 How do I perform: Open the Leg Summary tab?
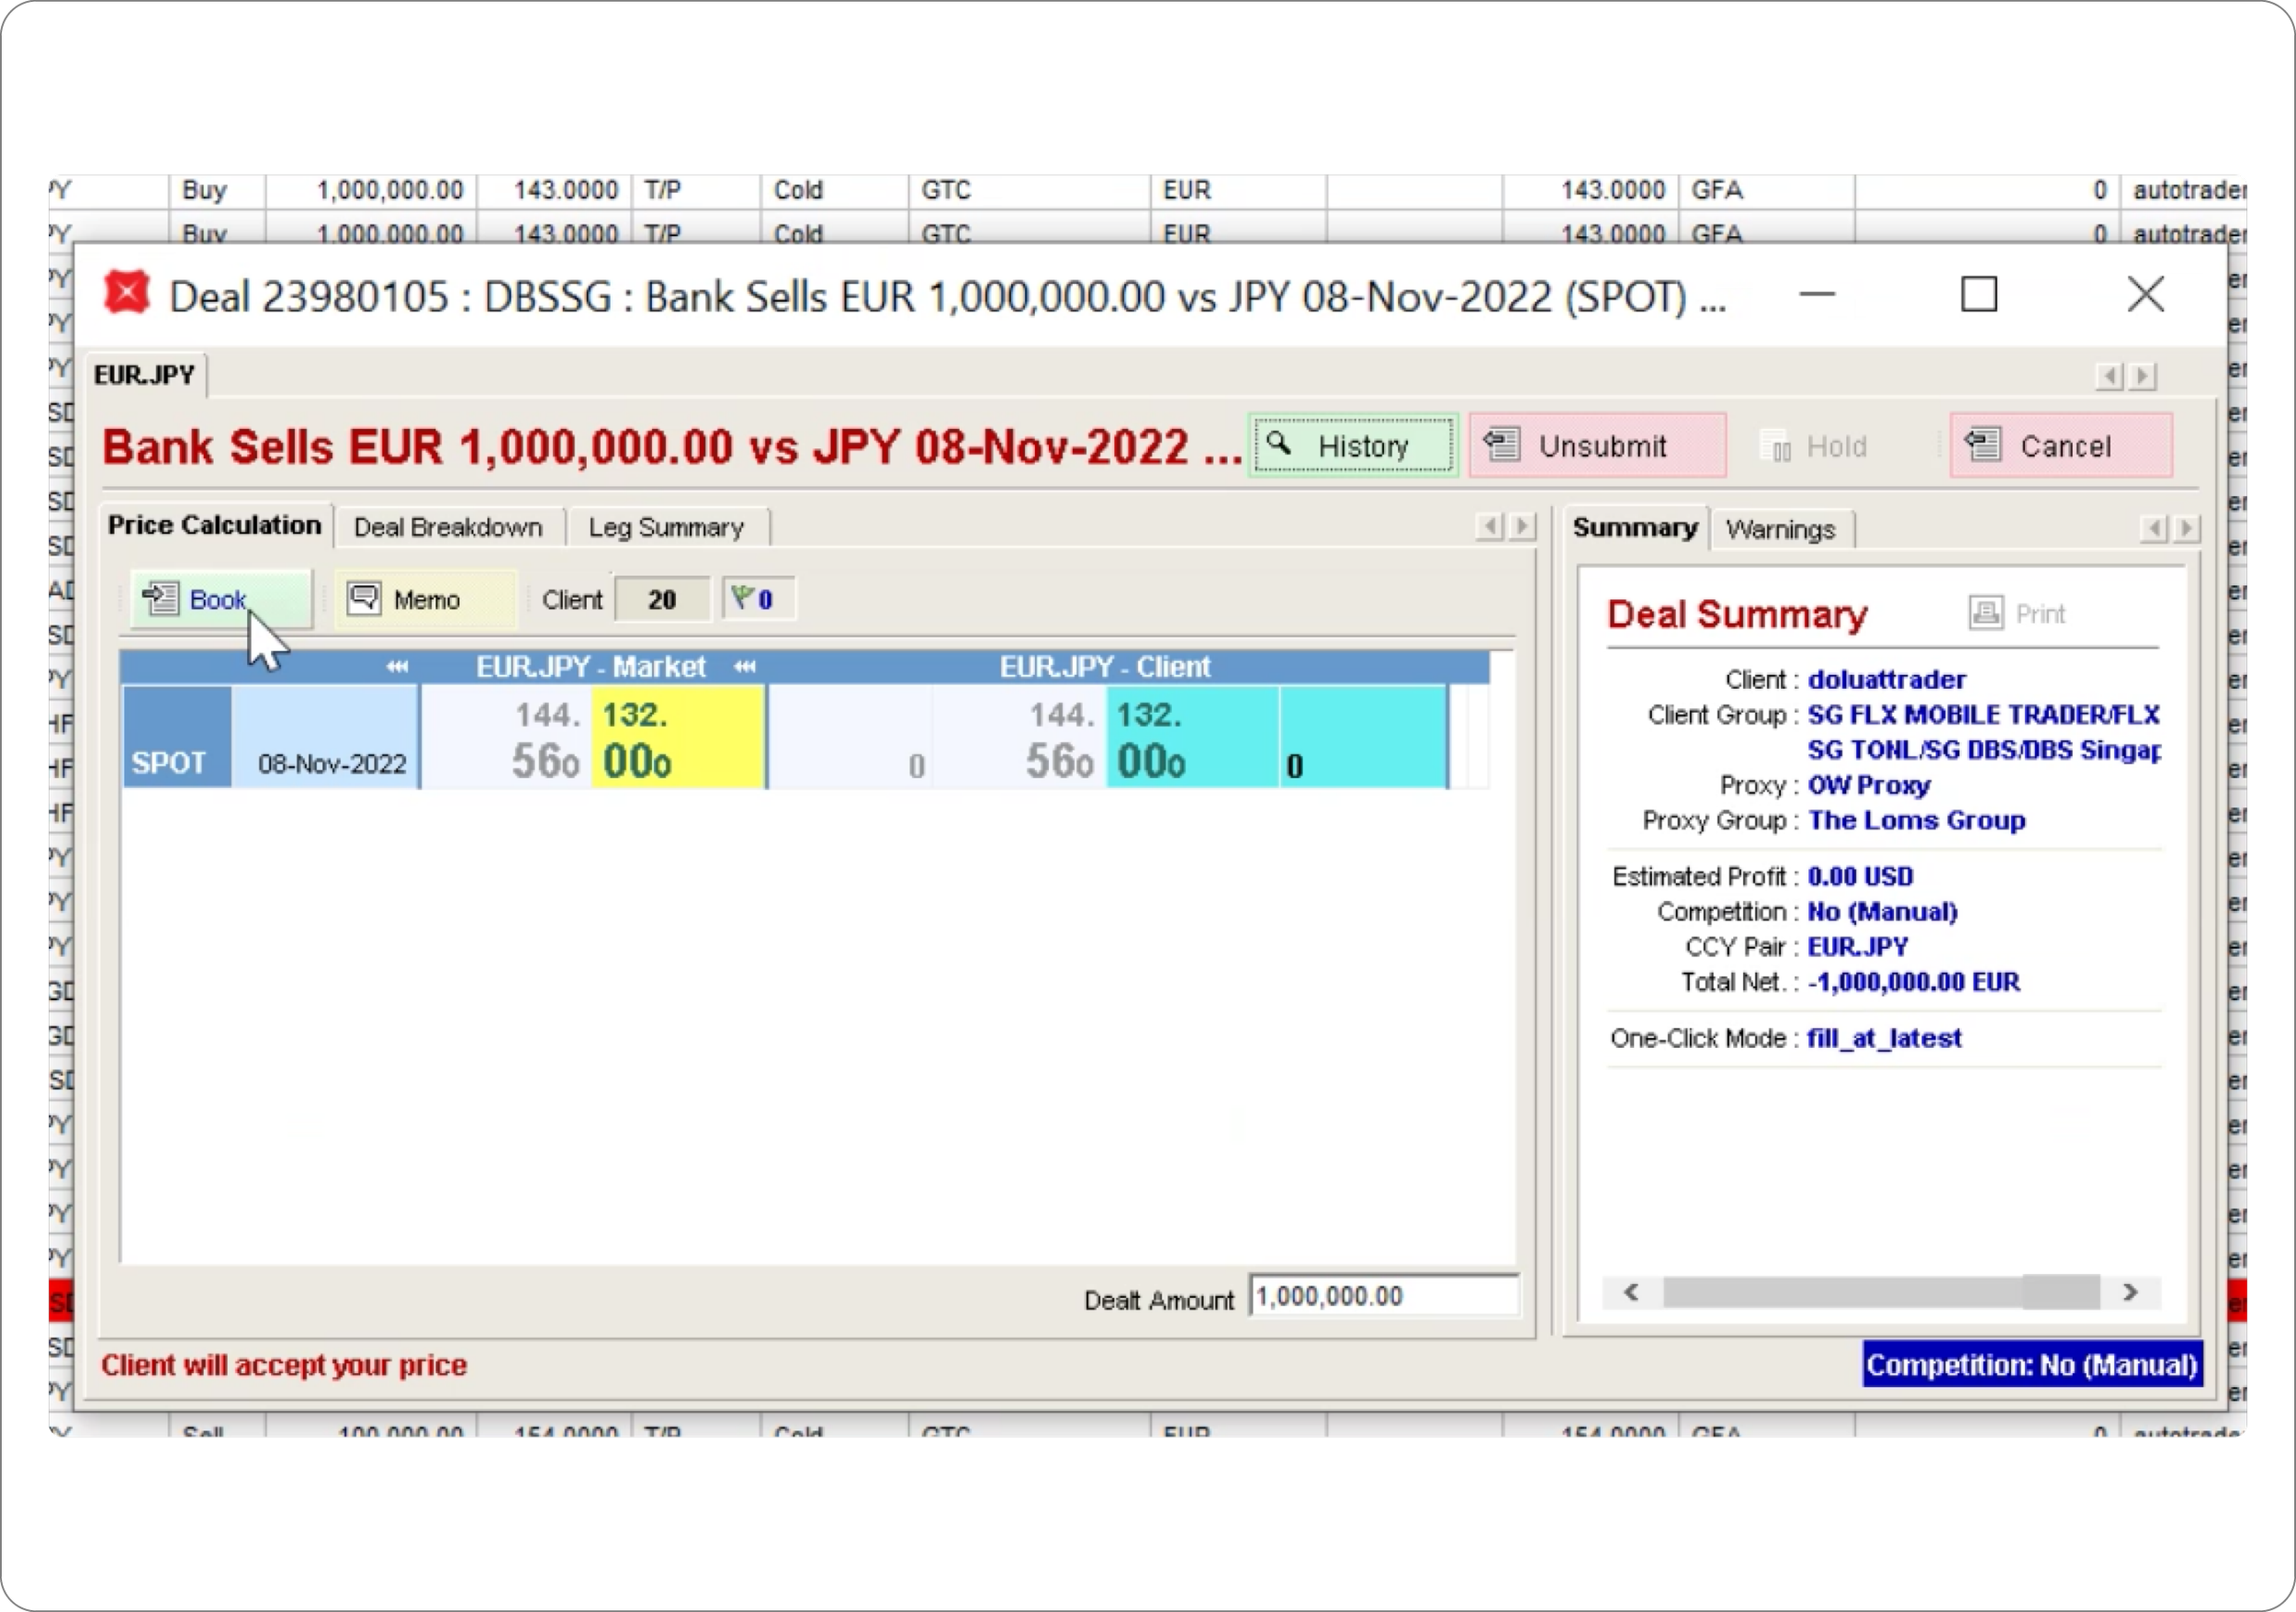tap(666, 527)
